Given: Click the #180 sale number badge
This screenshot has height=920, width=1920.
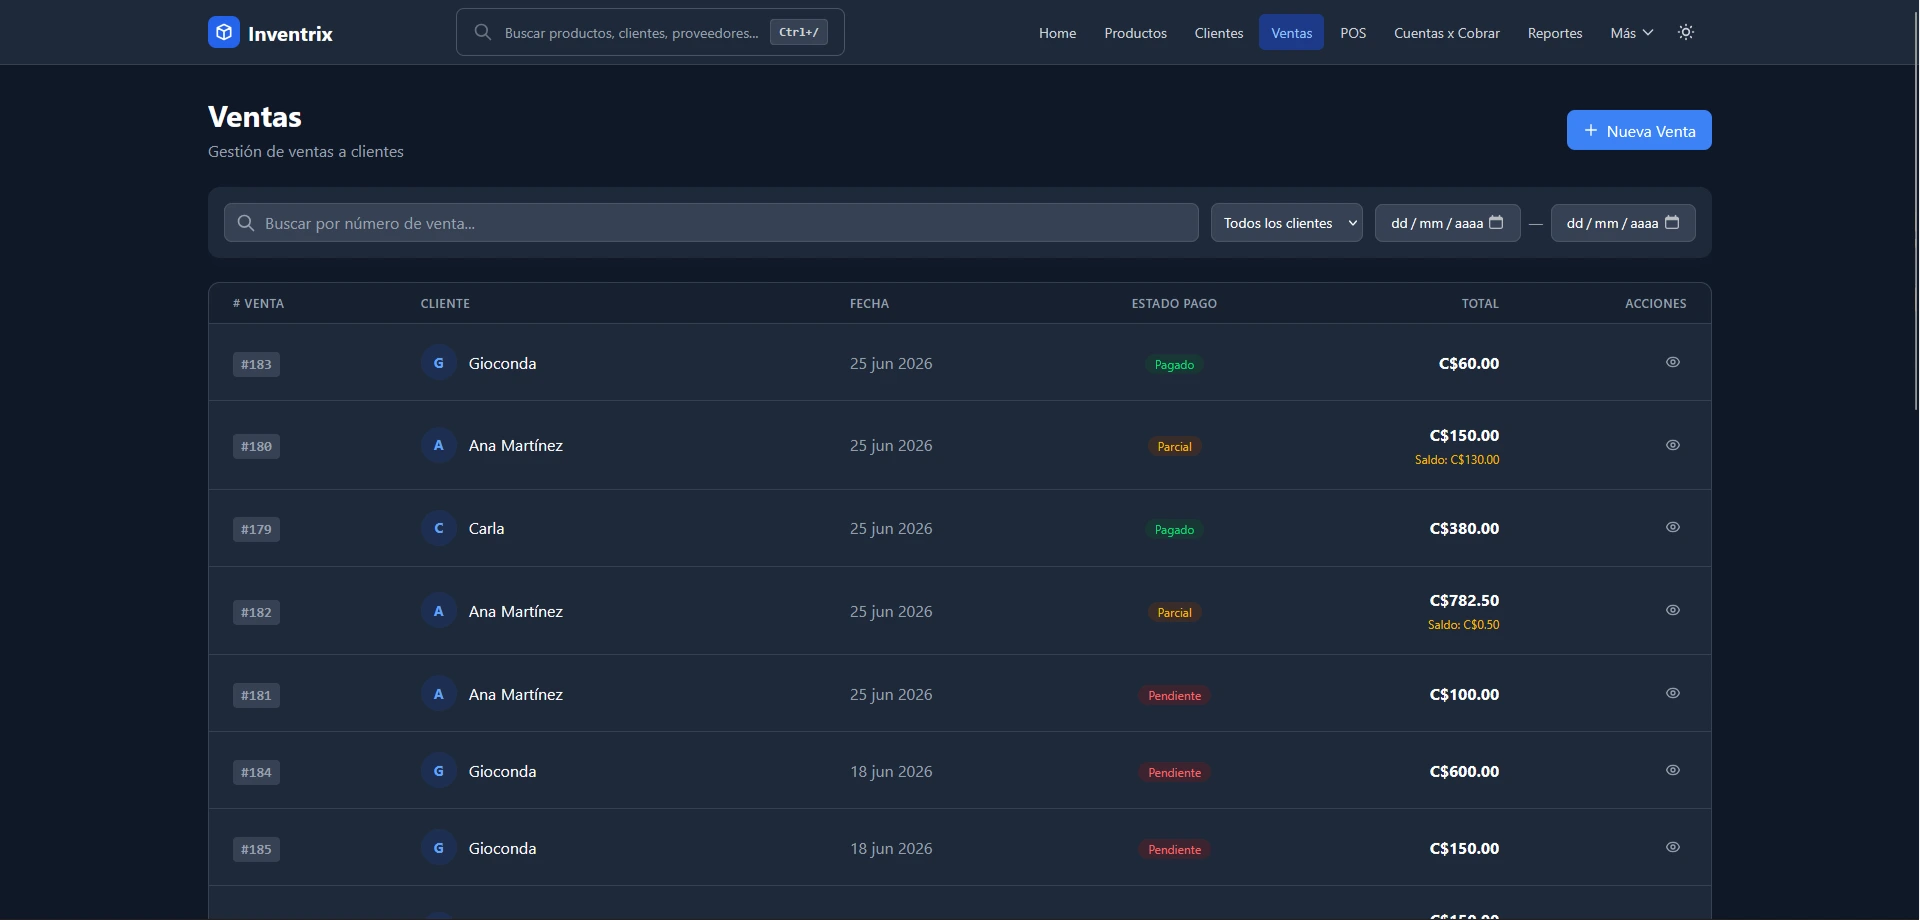Looking at the screenshot, I should (x=256, y=446).
